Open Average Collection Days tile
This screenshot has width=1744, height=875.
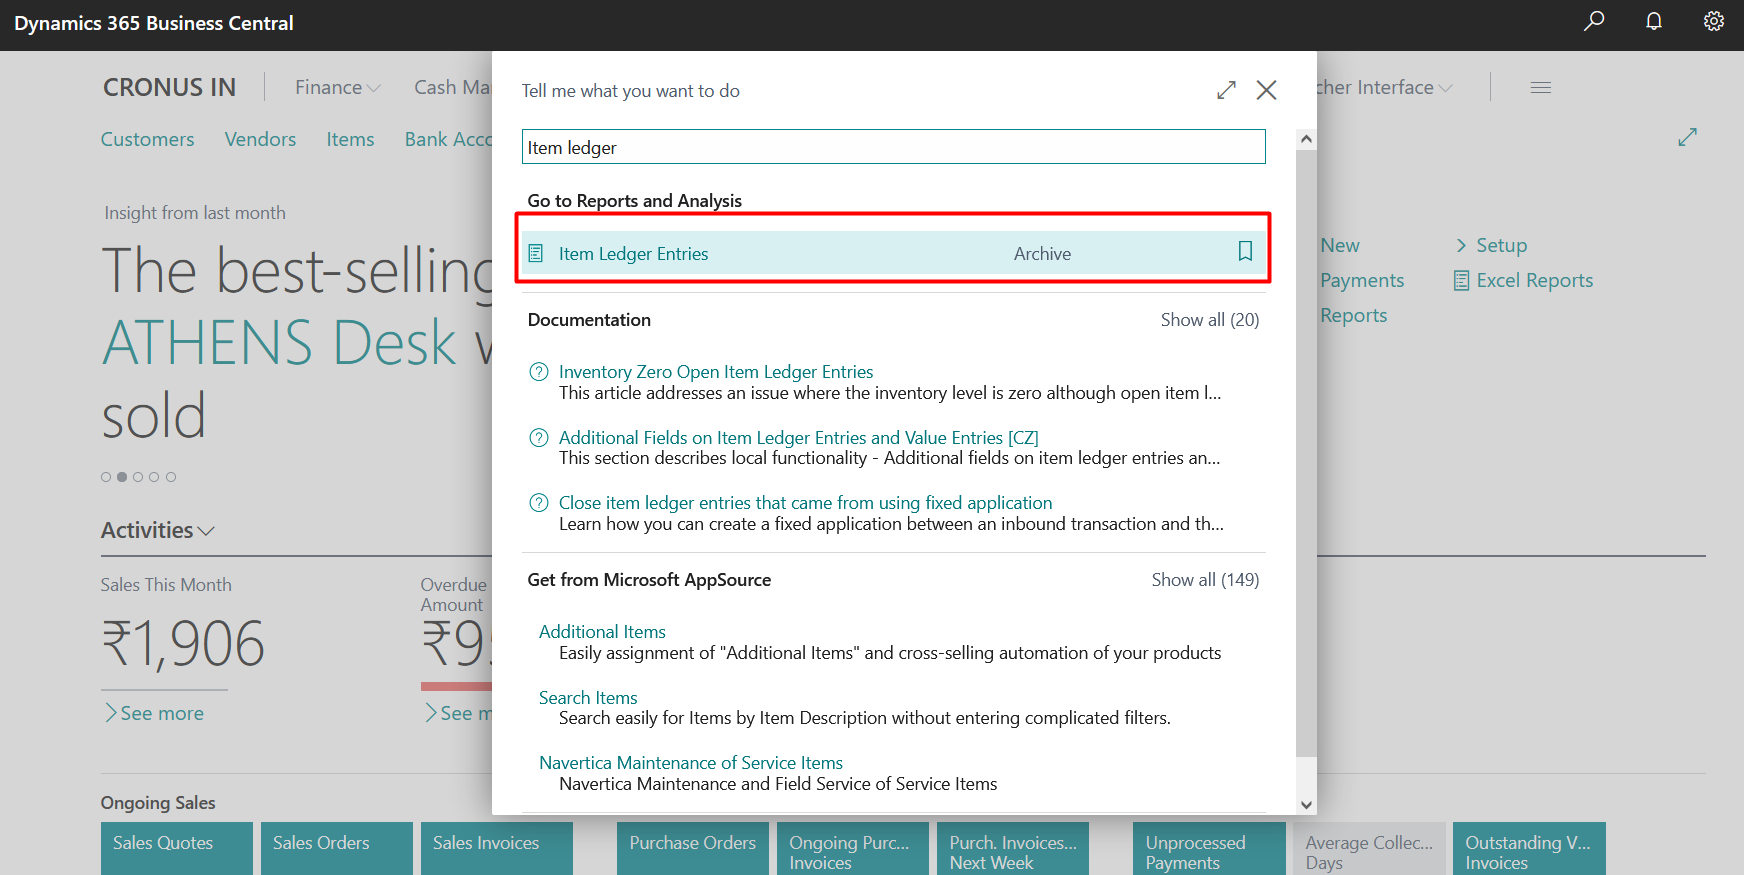[x=1369, y=848]
